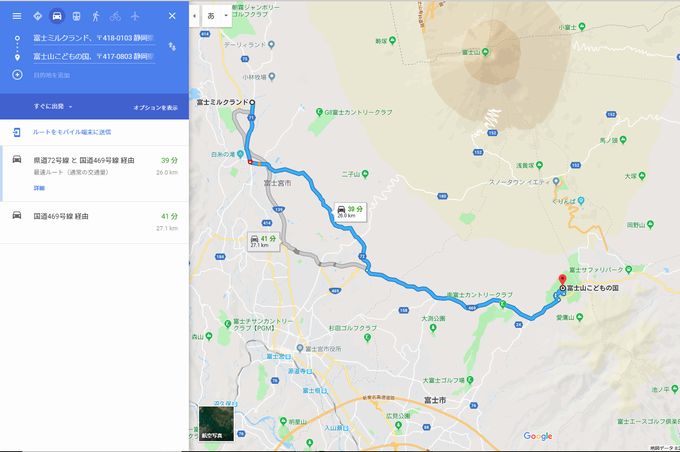
Task: Switch to 航空写真 satellite view thumbnail
Action: coord(216,423)
